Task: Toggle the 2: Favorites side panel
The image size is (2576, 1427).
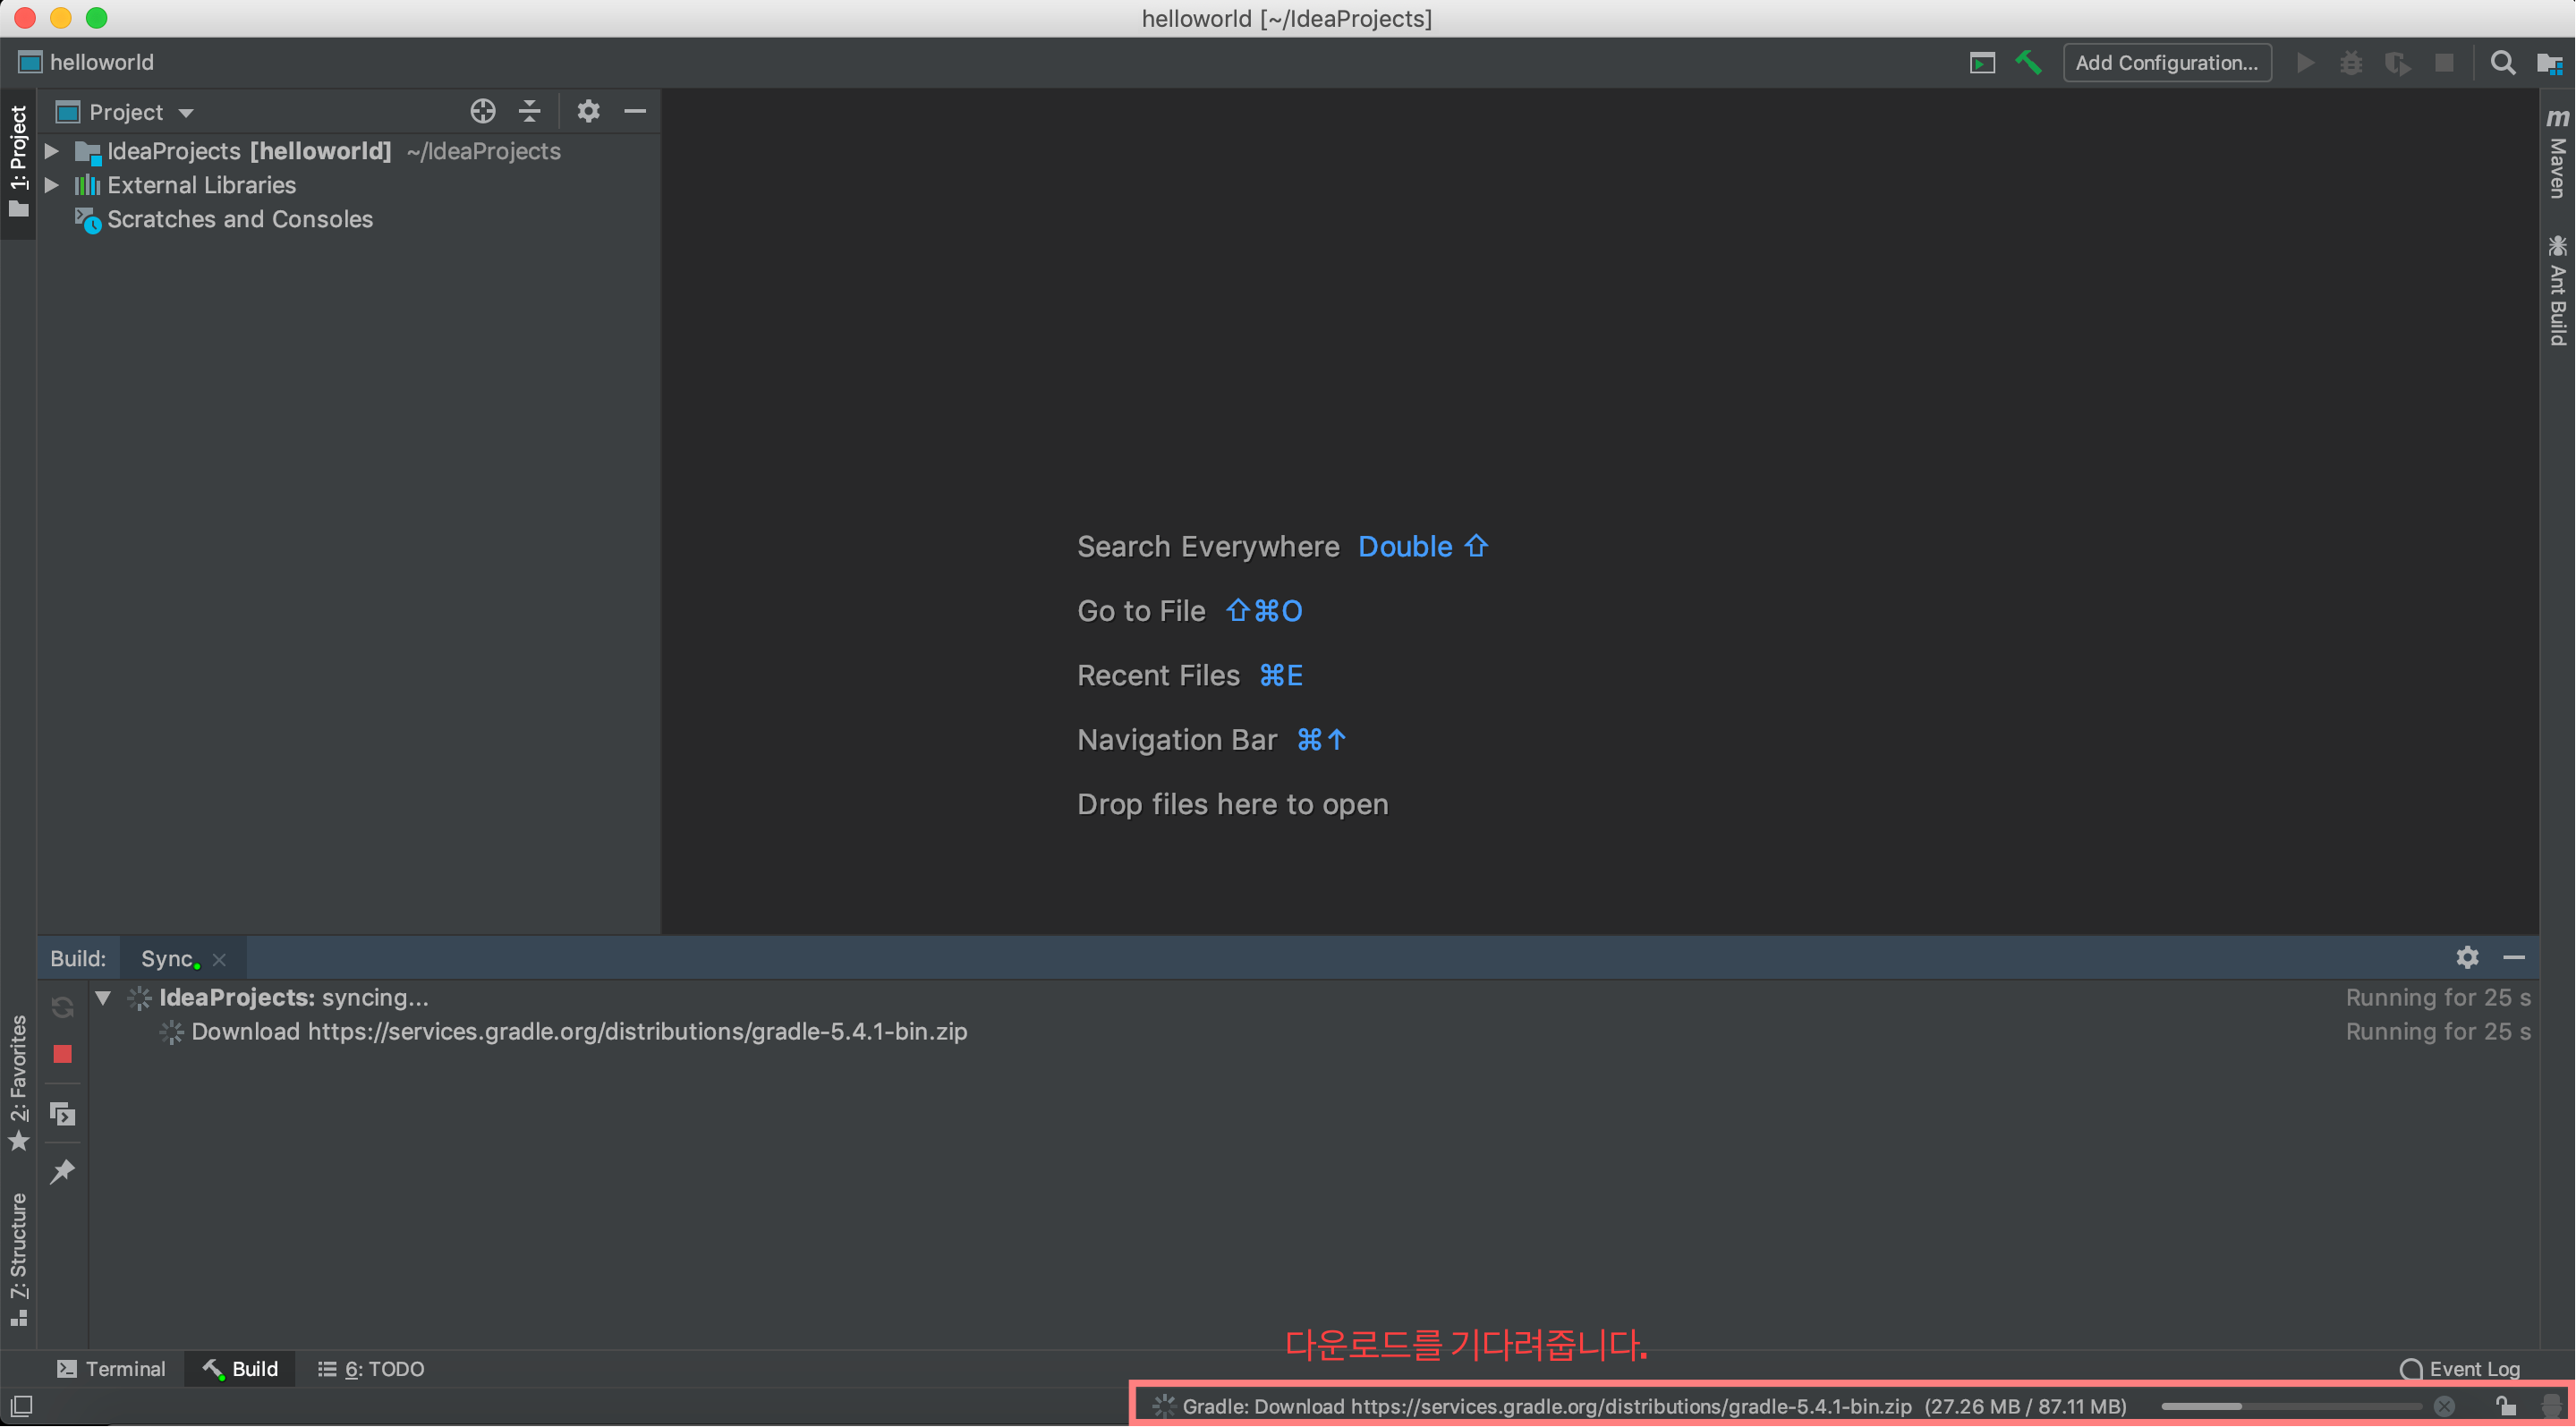Action: coord(18,1082)
